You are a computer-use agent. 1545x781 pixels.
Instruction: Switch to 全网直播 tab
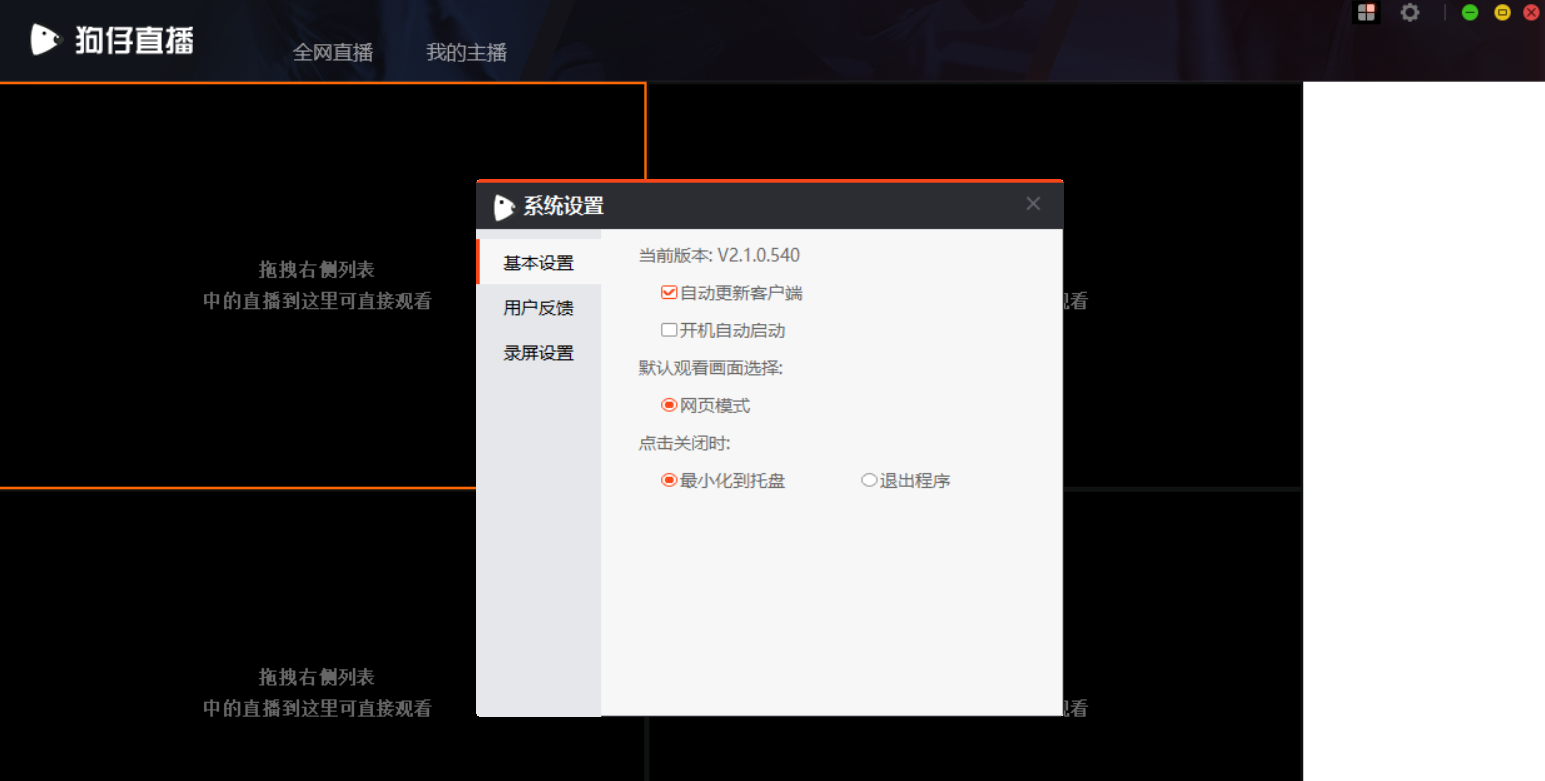pos(333,52)
